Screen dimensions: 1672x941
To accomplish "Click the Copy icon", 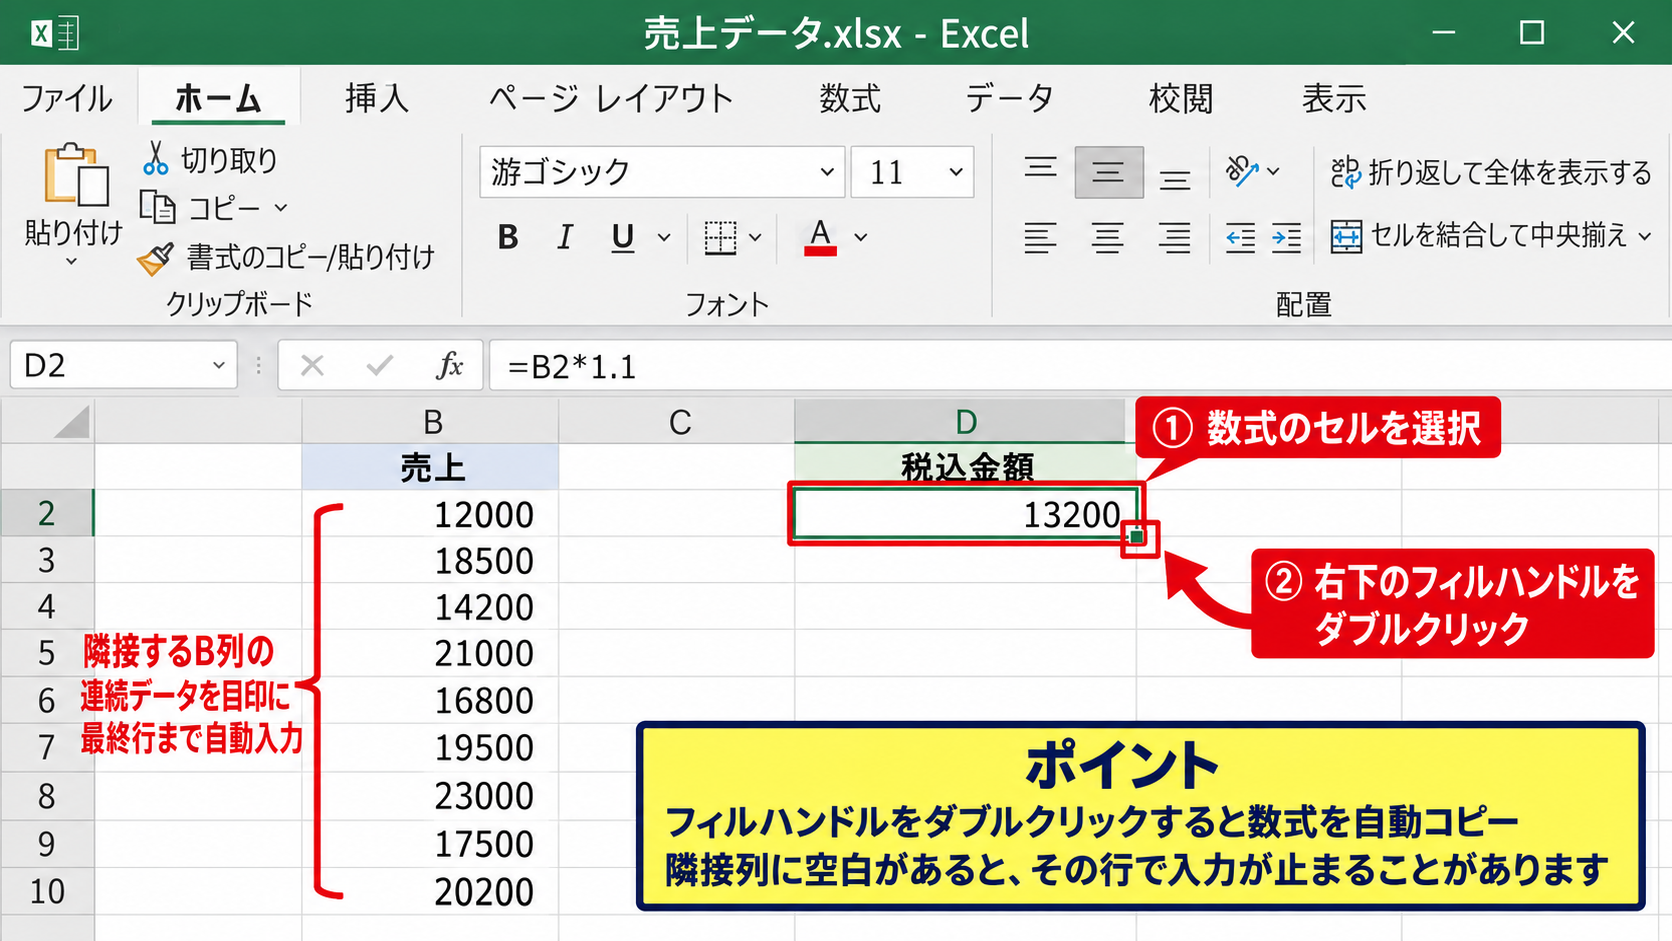I will [157, 207].
